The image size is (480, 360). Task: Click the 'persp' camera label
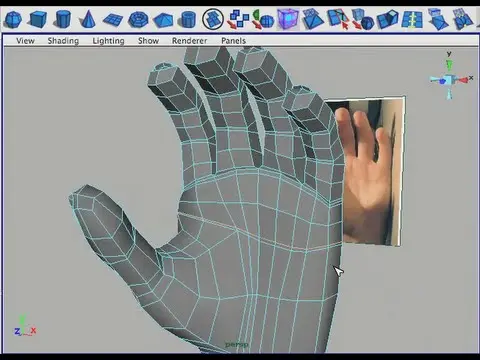[x=237, y=344]
